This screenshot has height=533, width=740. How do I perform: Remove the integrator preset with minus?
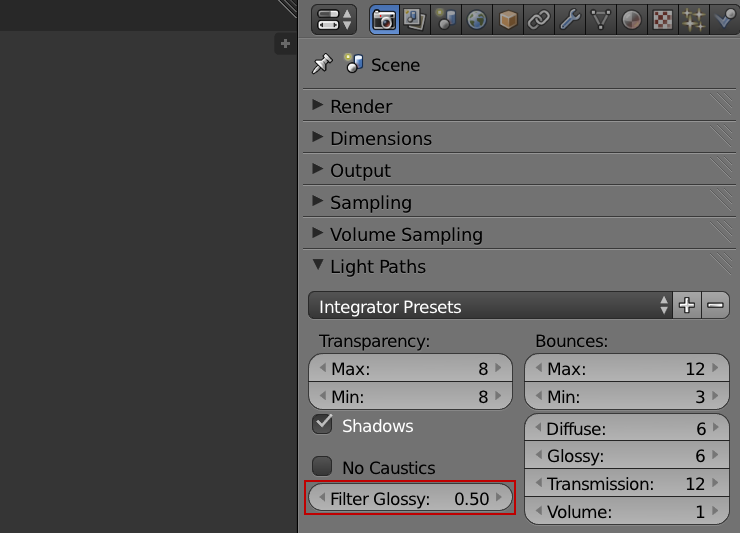point(715,305)
